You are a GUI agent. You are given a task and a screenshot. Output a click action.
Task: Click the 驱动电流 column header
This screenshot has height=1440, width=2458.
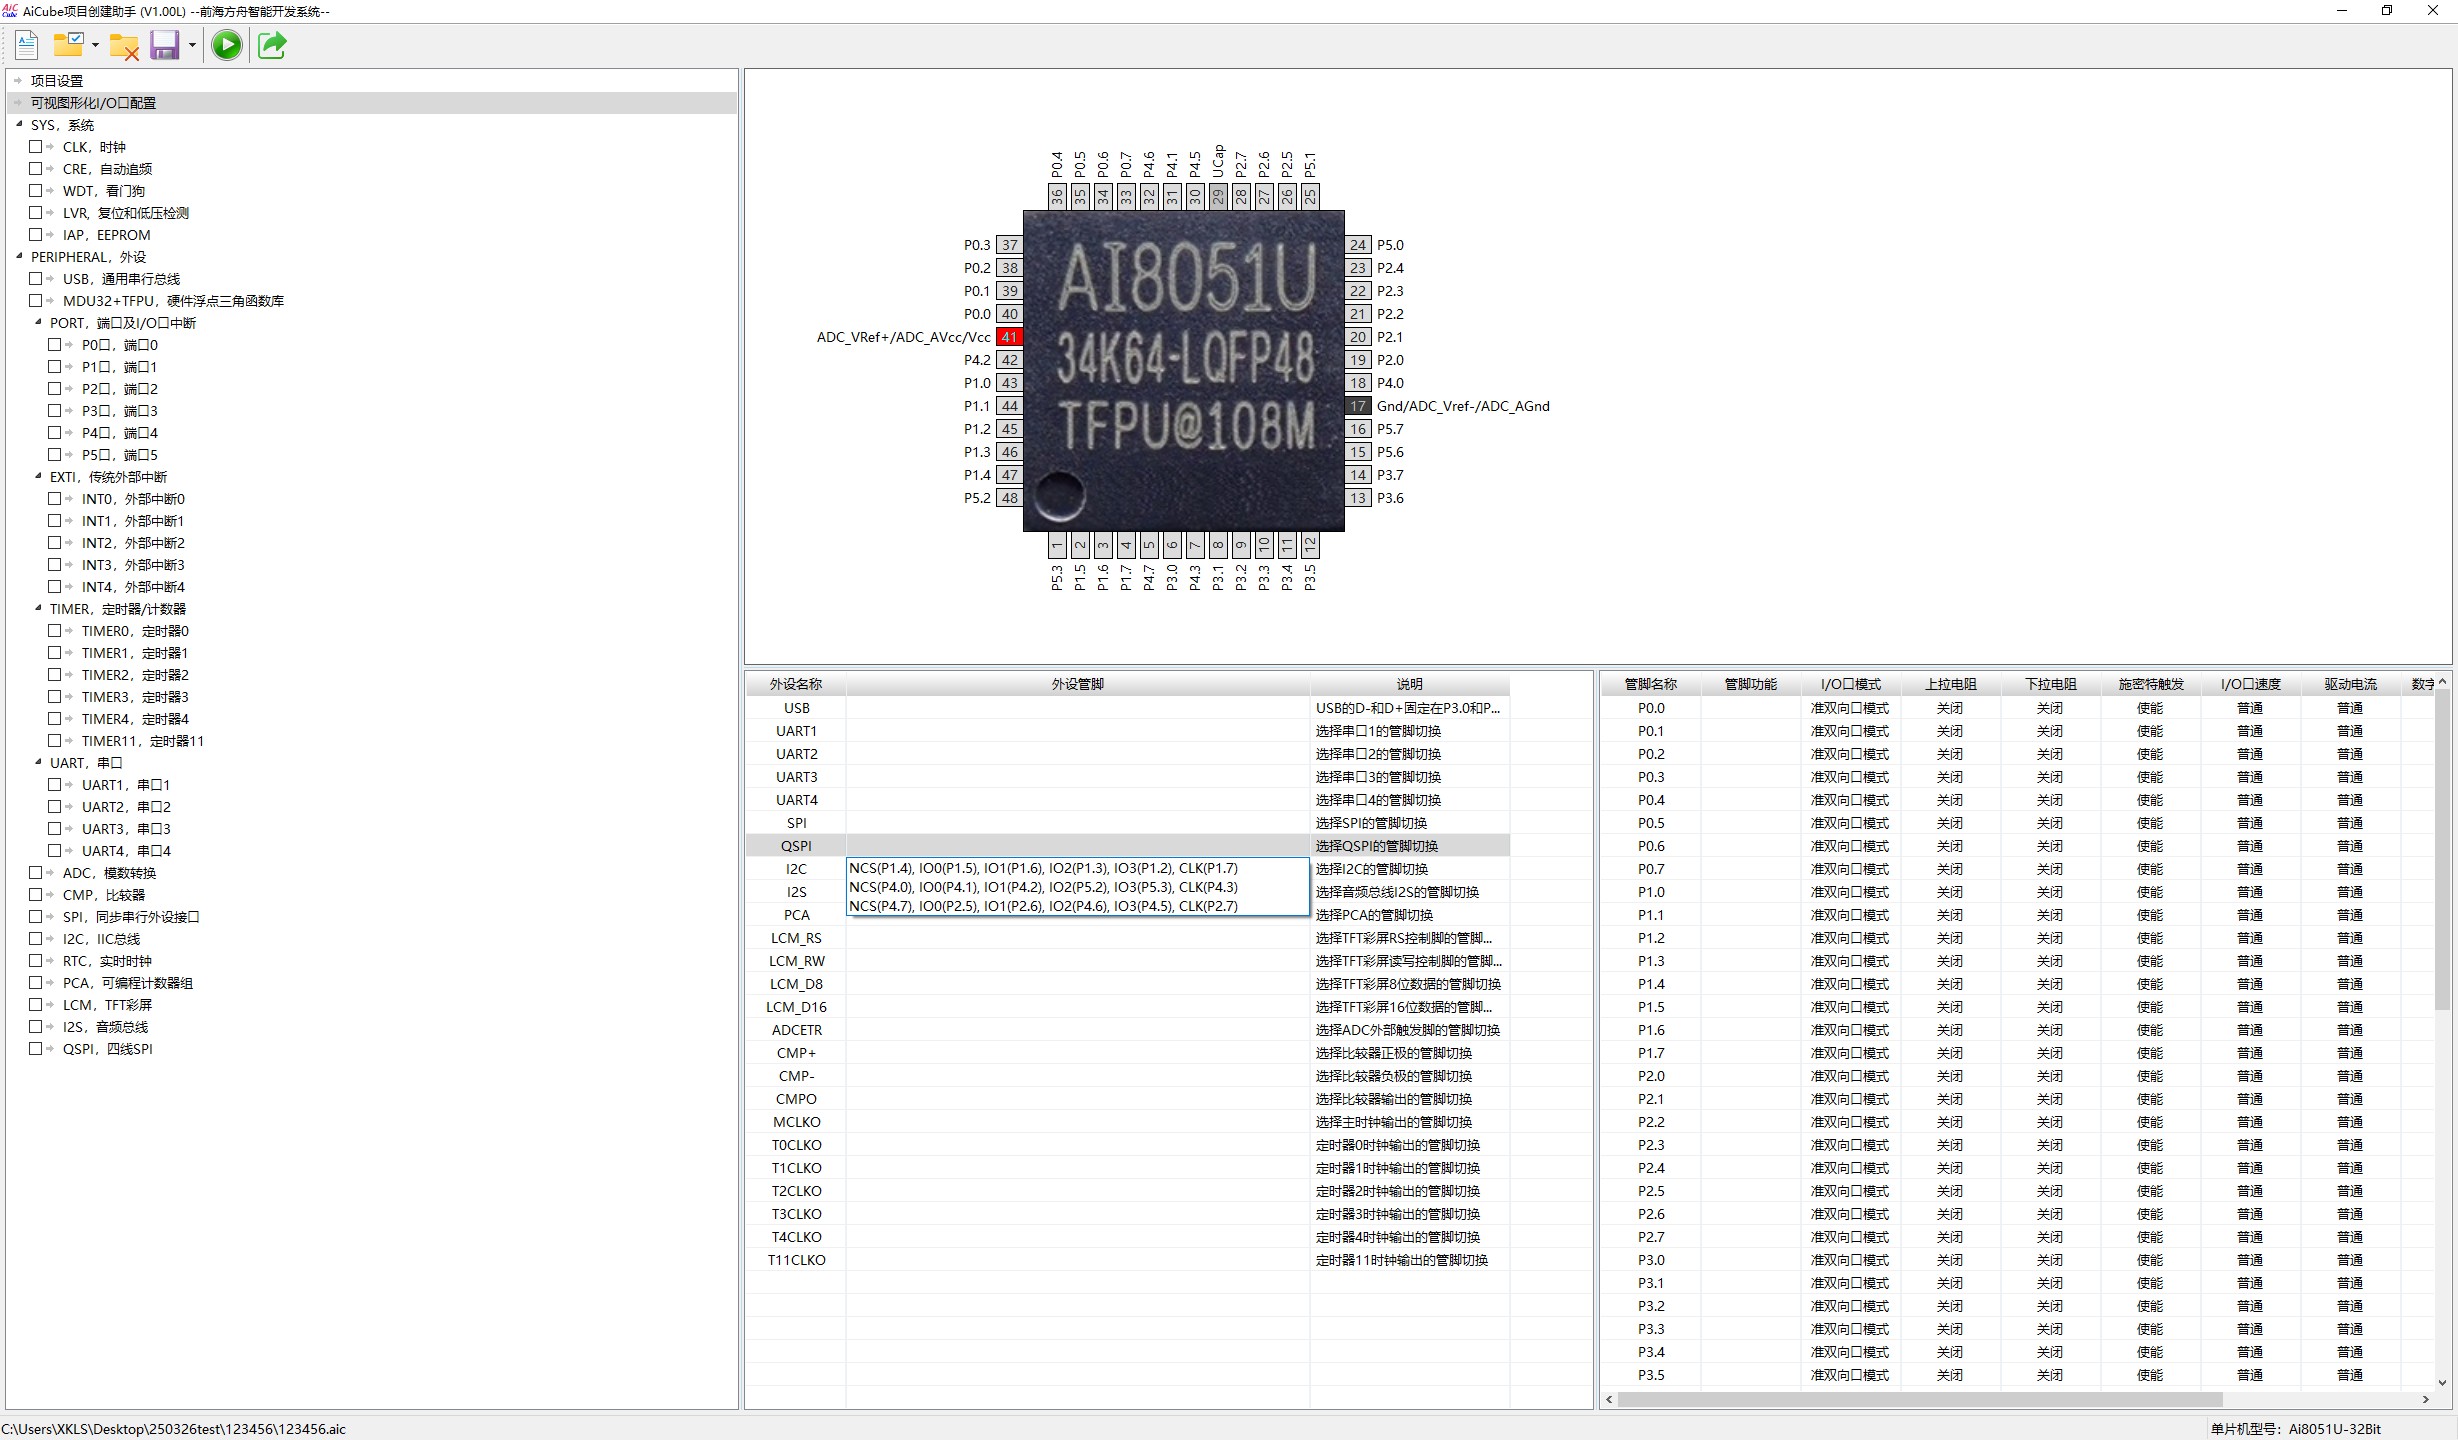point(2351,684)
